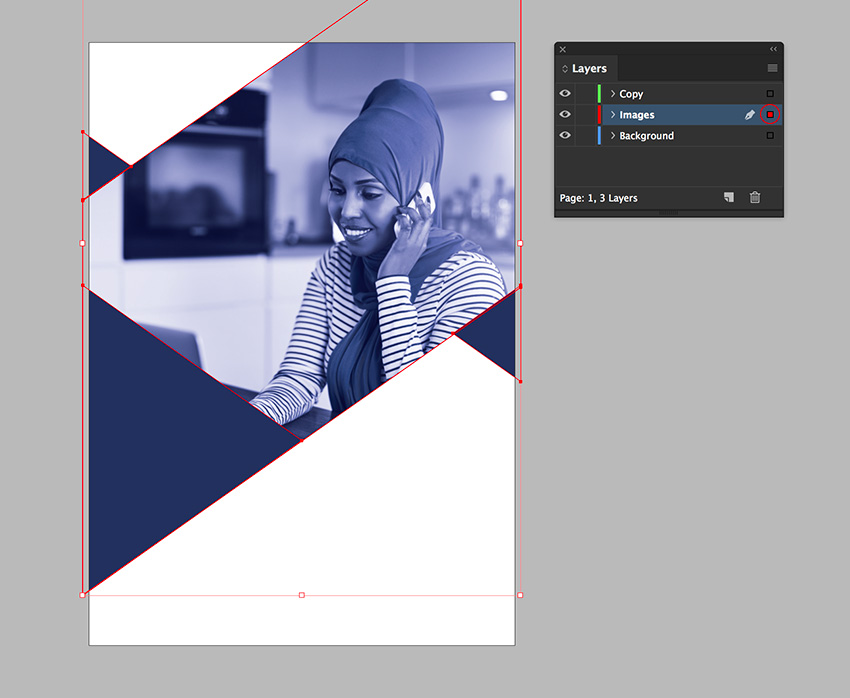The image size is (850, 698).
Task: Hide the Copy layer
Action: pos(565,93)
